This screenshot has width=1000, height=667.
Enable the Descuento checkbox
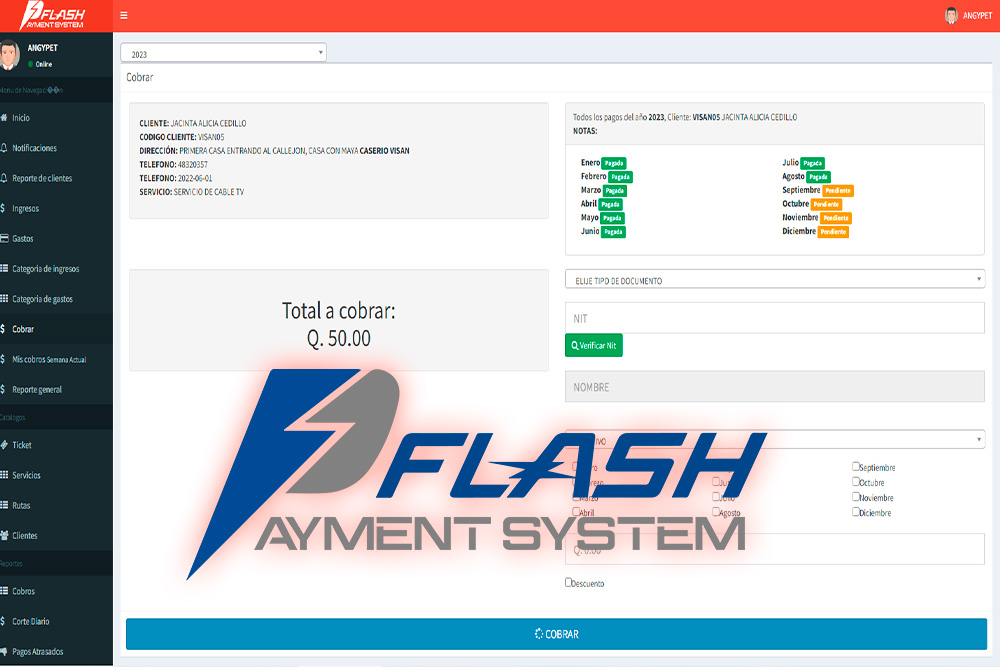(569, 582)
